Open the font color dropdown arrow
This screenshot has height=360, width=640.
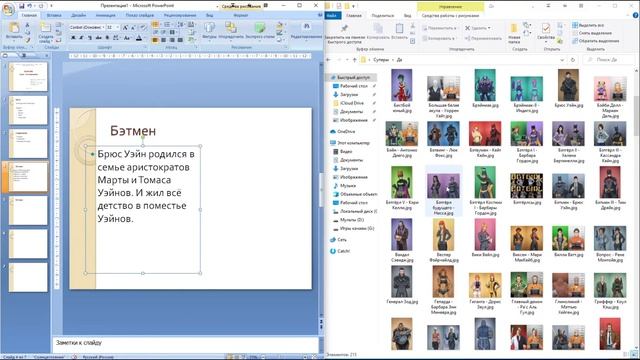144,38
